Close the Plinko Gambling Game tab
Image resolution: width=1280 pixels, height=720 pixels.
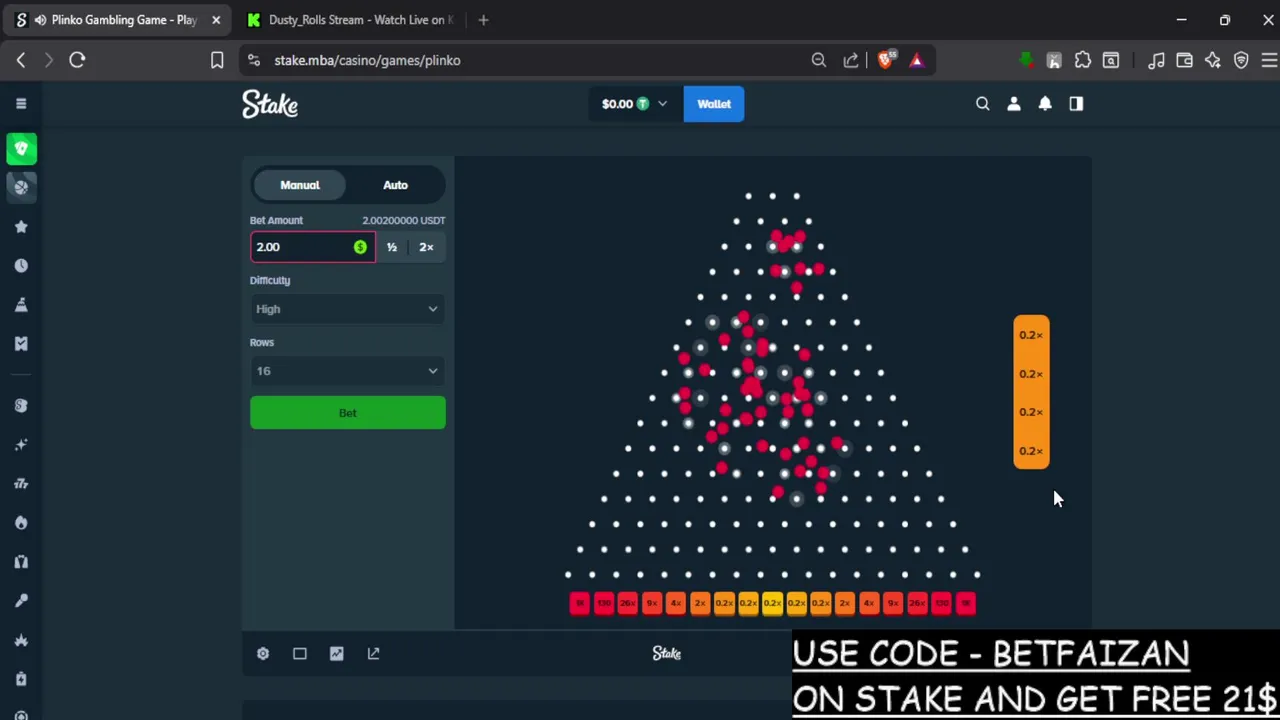coord(215,20)
